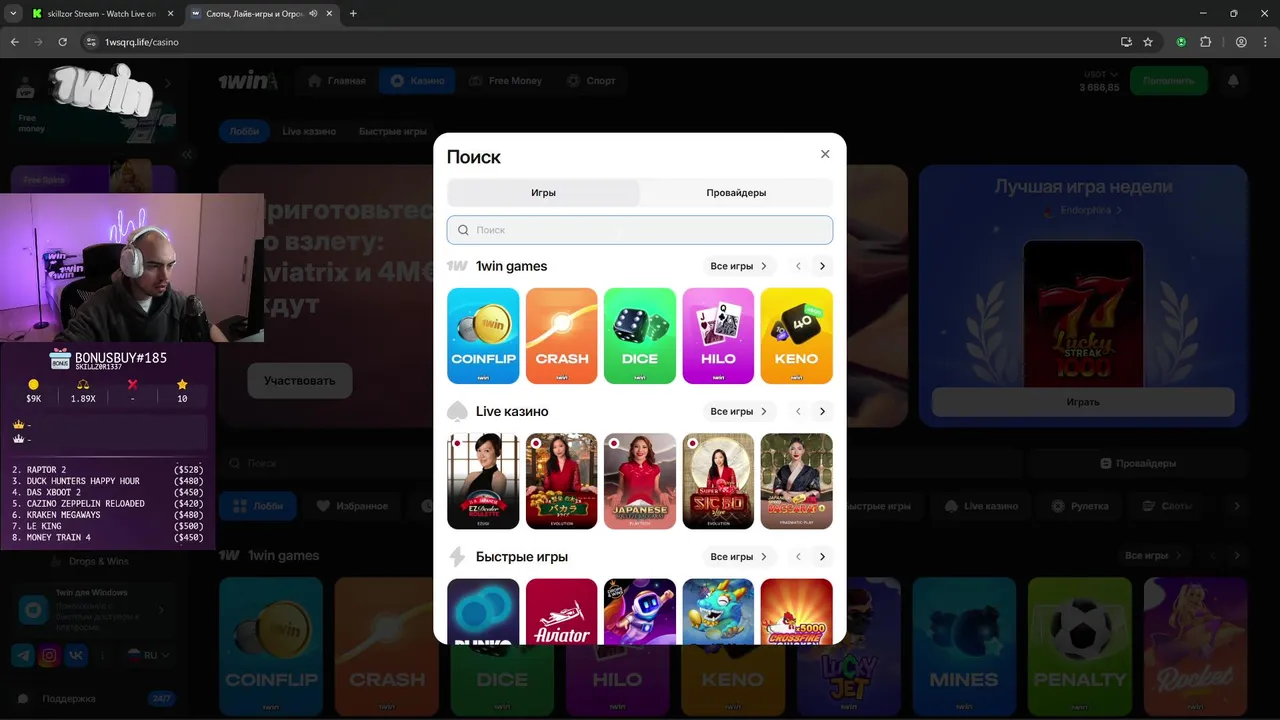Open Провайдеры filter on casino page
Screen dimensions: 1280x720
[1138, 464]
